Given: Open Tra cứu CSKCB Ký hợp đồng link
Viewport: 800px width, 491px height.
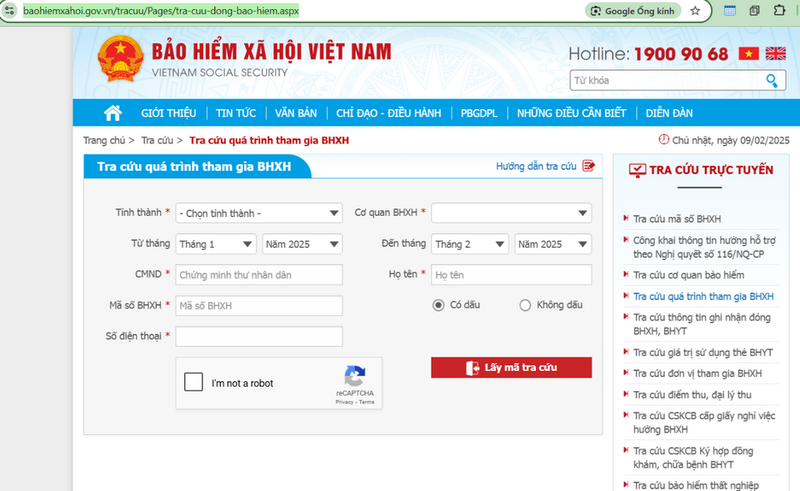Looking at the screenshot, I should pos(693,458).
